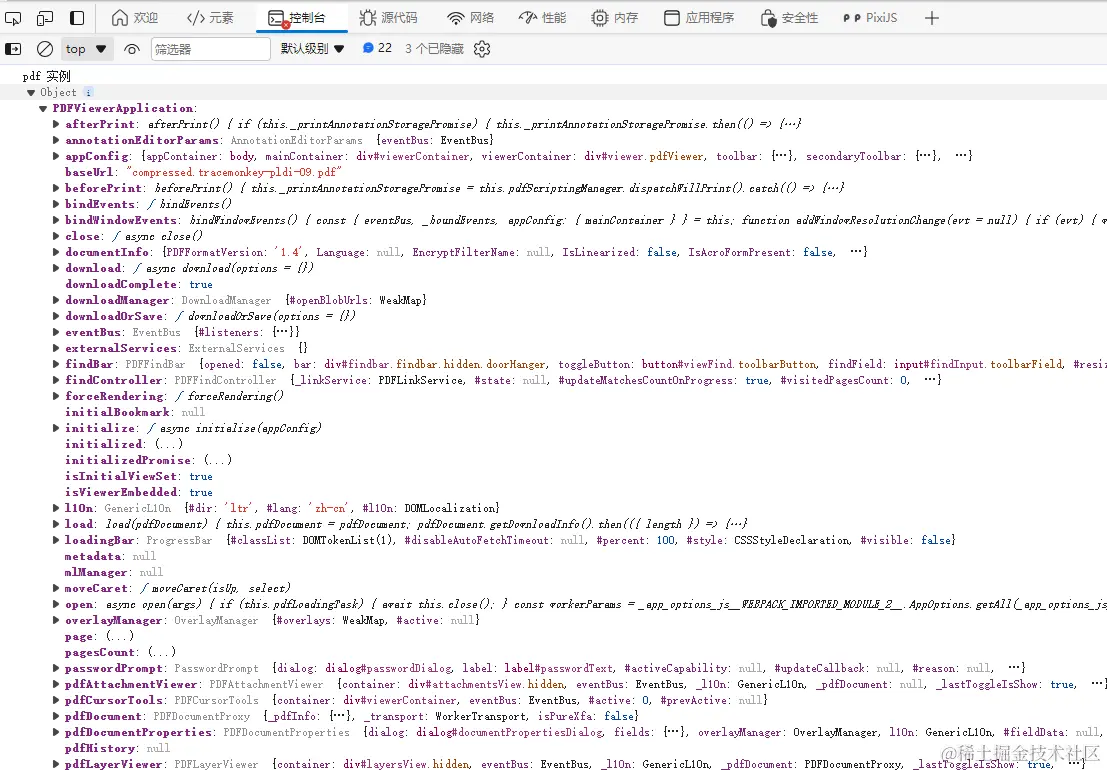Select the baseUrl string value
The image size is (1107, 770).
pyautogui.click(x=234, y=172)
